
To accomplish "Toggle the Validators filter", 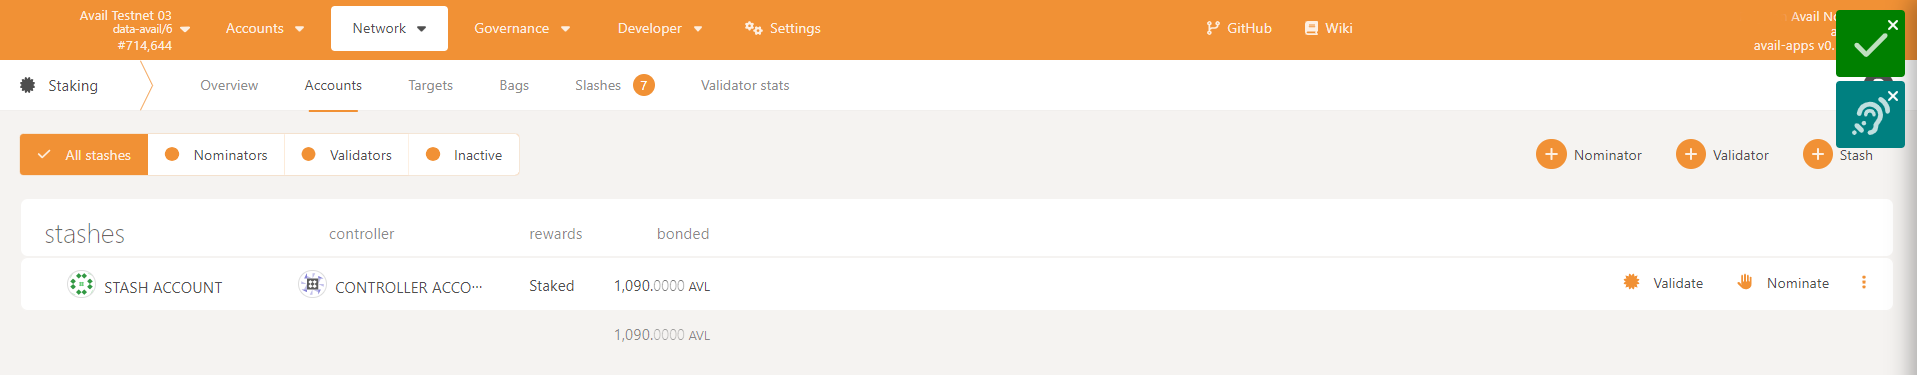I will pyautogui.click(x=347, y=155).
